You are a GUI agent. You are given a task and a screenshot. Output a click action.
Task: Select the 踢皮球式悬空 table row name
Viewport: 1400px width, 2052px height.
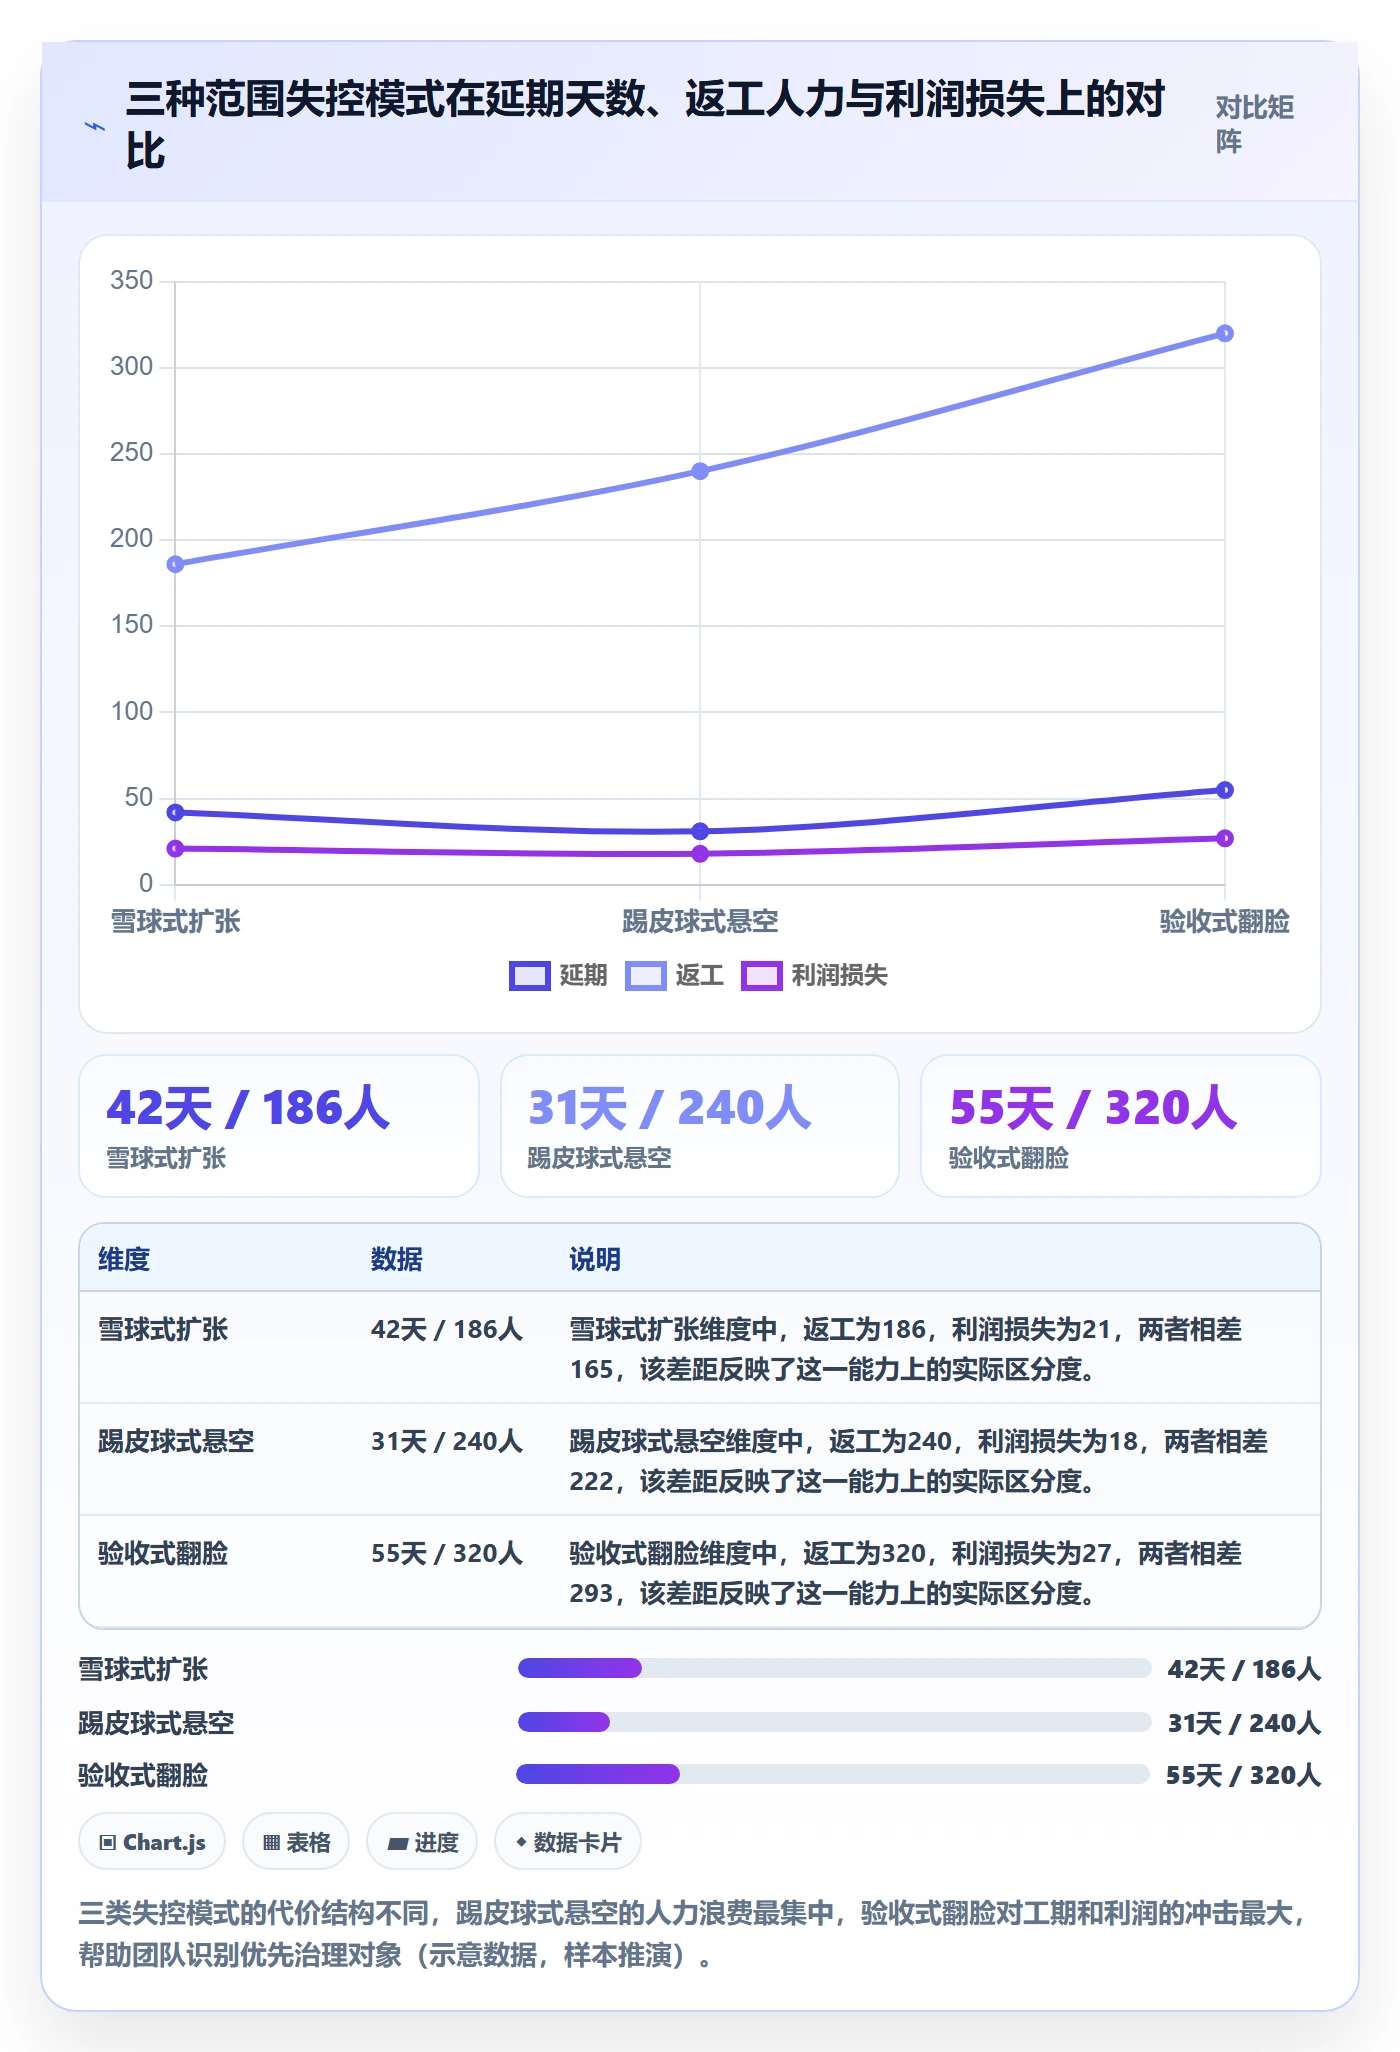pyautogui.click(x=176, y=1441)
